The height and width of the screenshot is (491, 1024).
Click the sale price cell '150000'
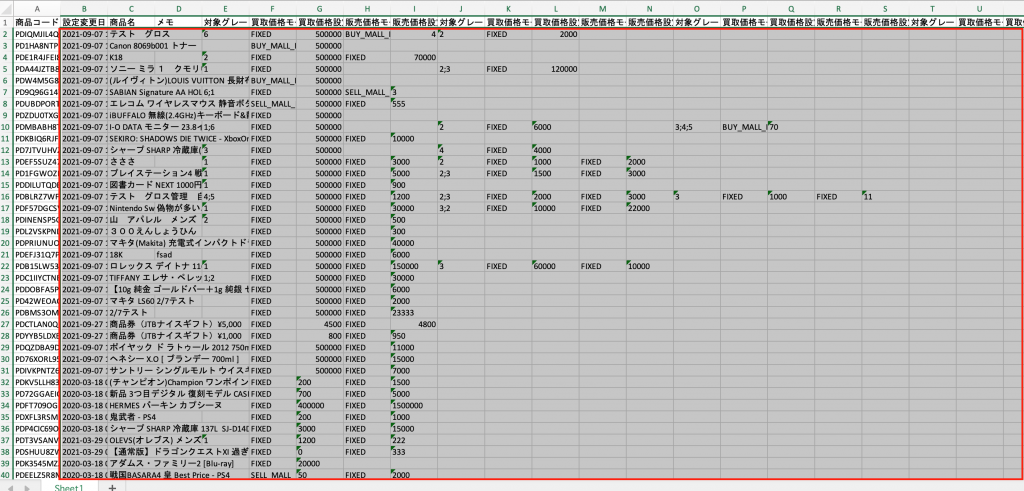pyautogui.click(x=414, y=266)
